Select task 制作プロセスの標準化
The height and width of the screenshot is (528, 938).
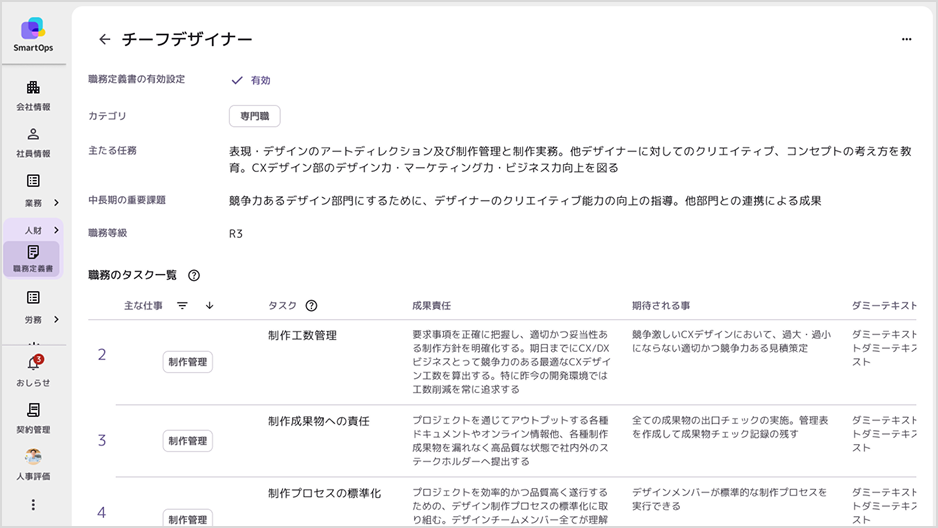tap(324, 493)
